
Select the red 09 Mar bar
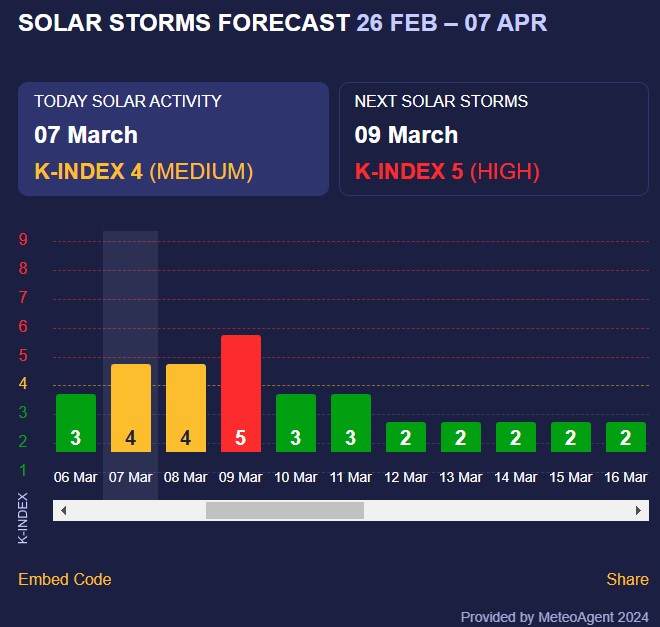coord(241,393)
